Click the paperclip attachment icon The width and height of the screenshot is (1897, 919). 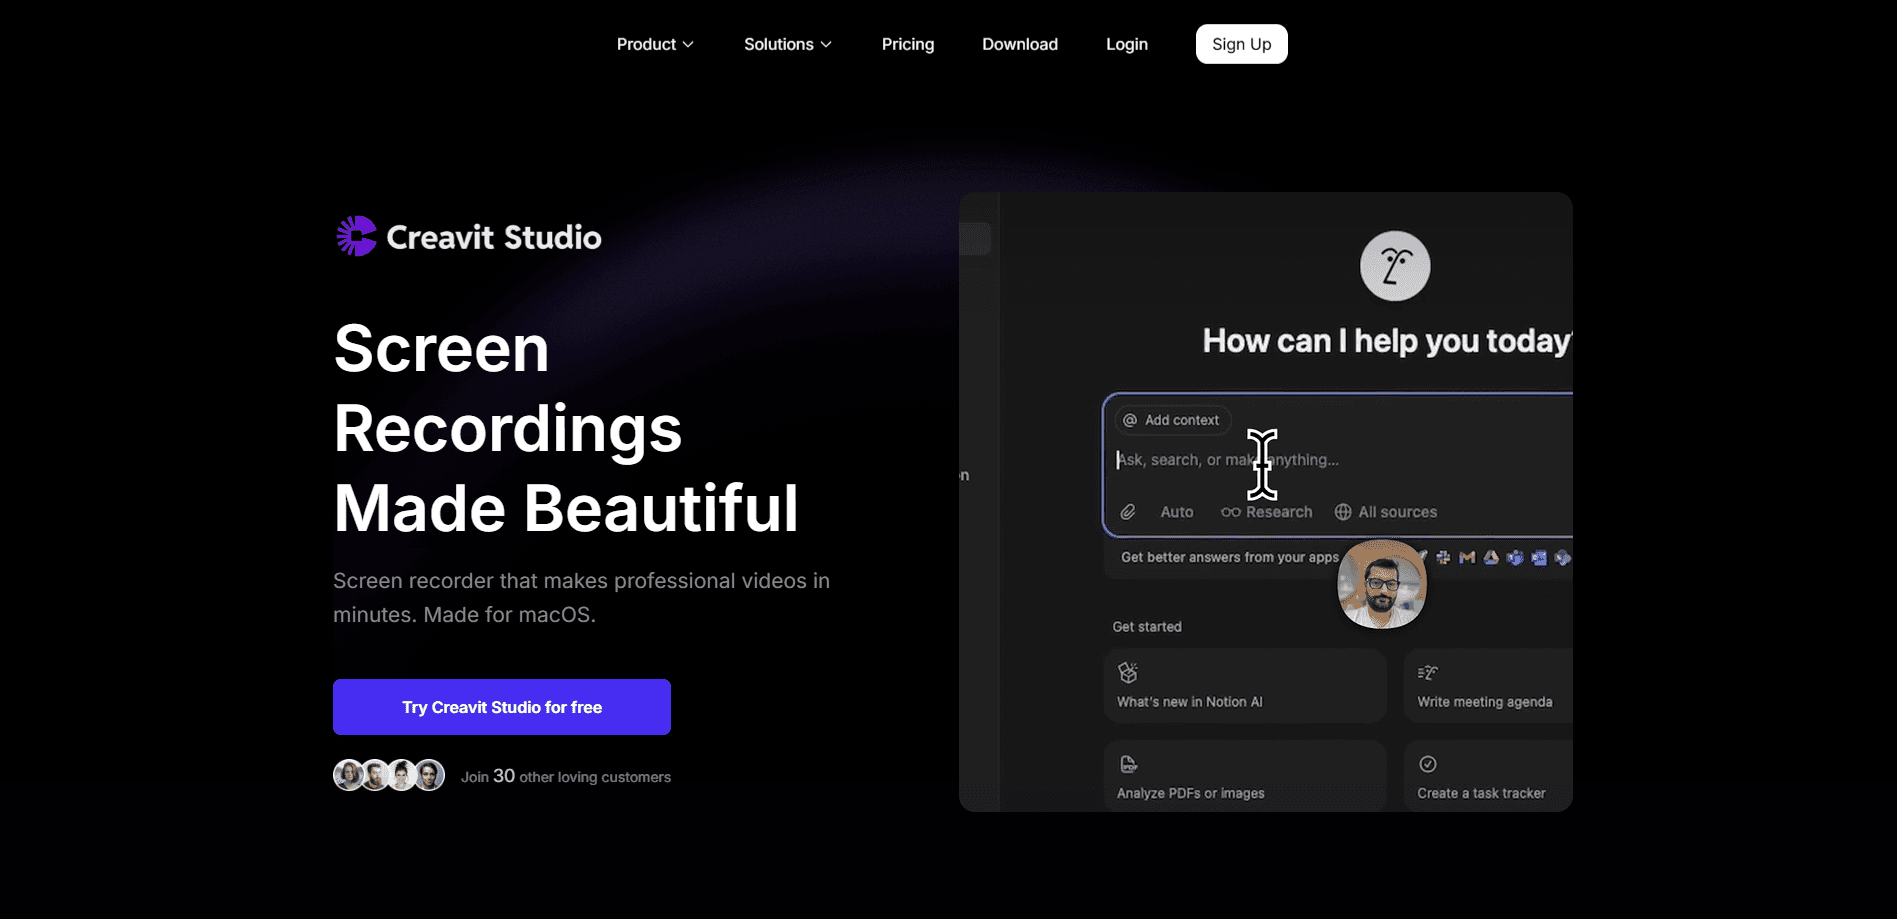[x=1128, y=512]
